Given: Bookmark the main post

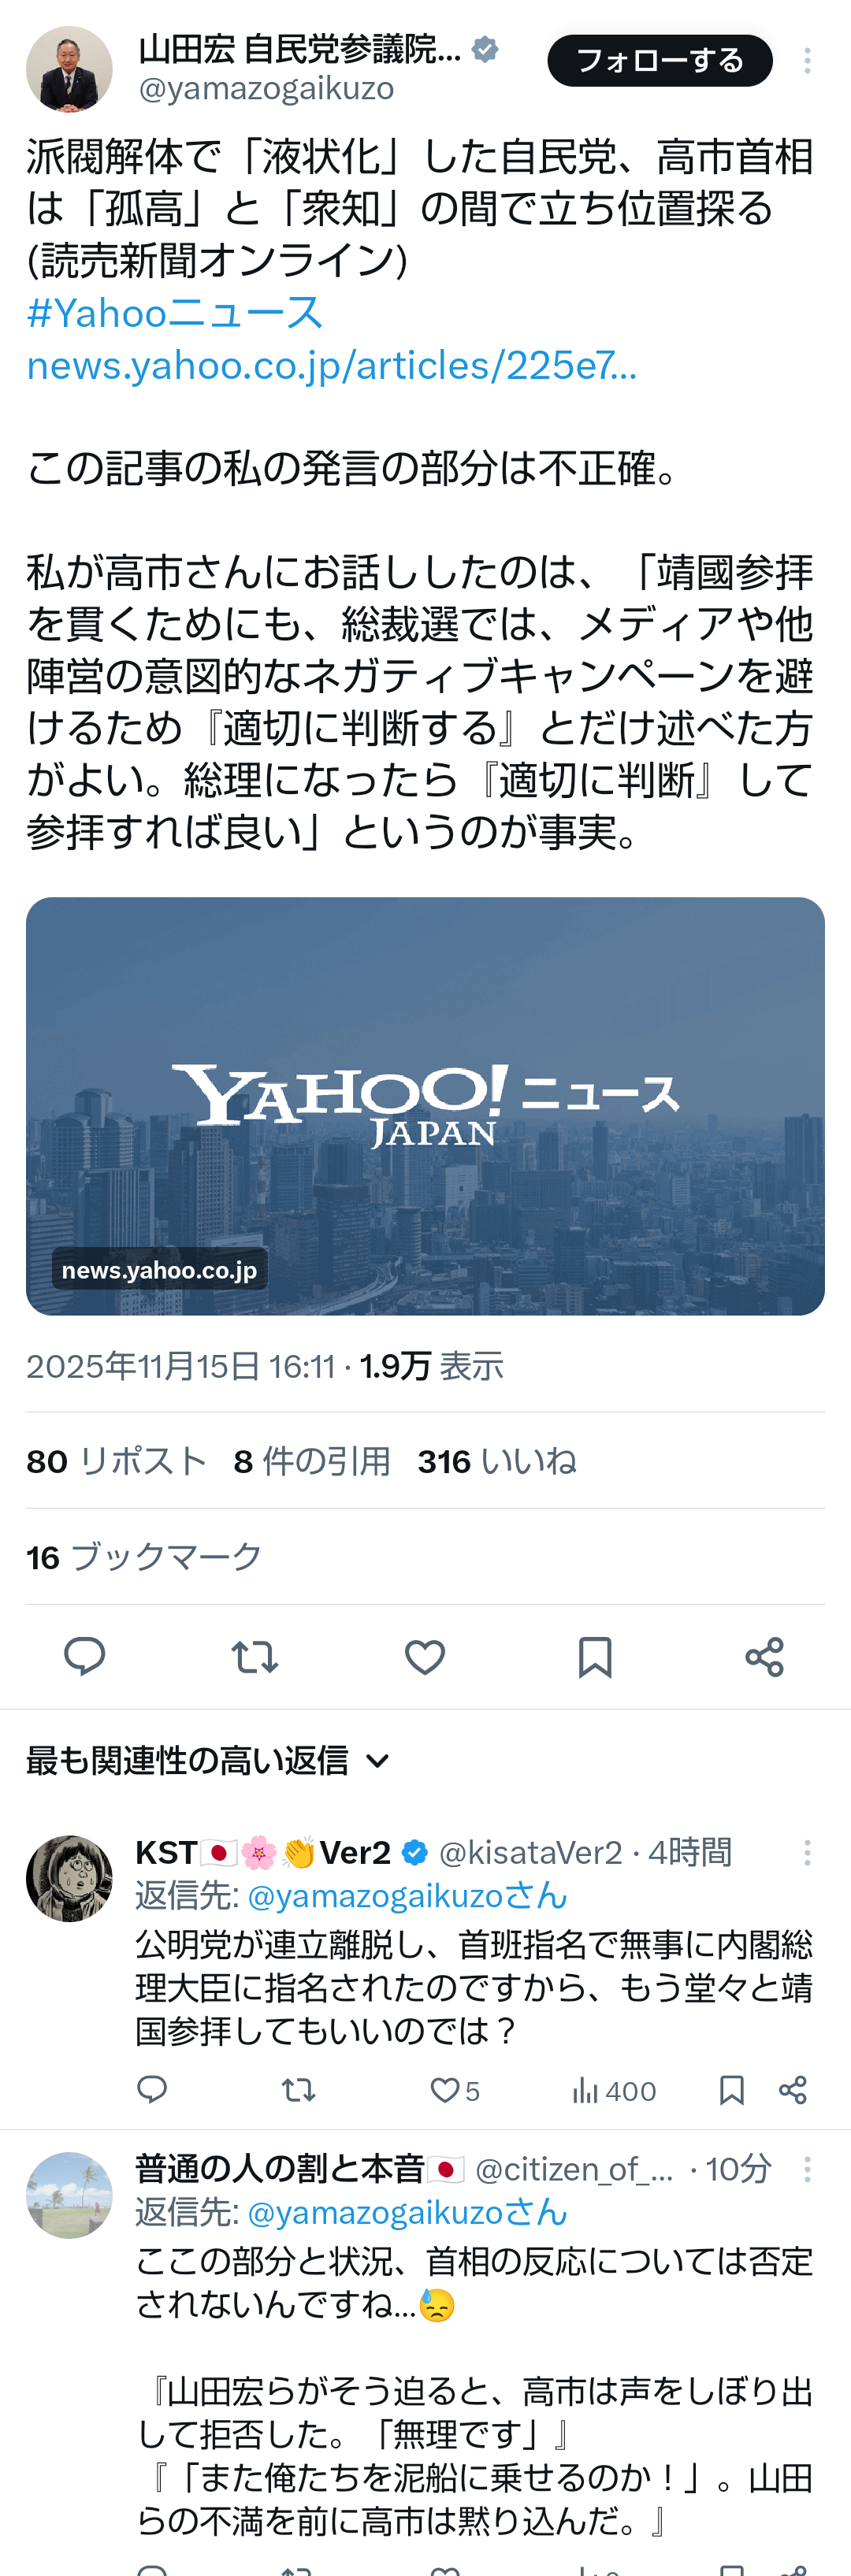Looking at the screenshot, I should tap(595, 1657).
